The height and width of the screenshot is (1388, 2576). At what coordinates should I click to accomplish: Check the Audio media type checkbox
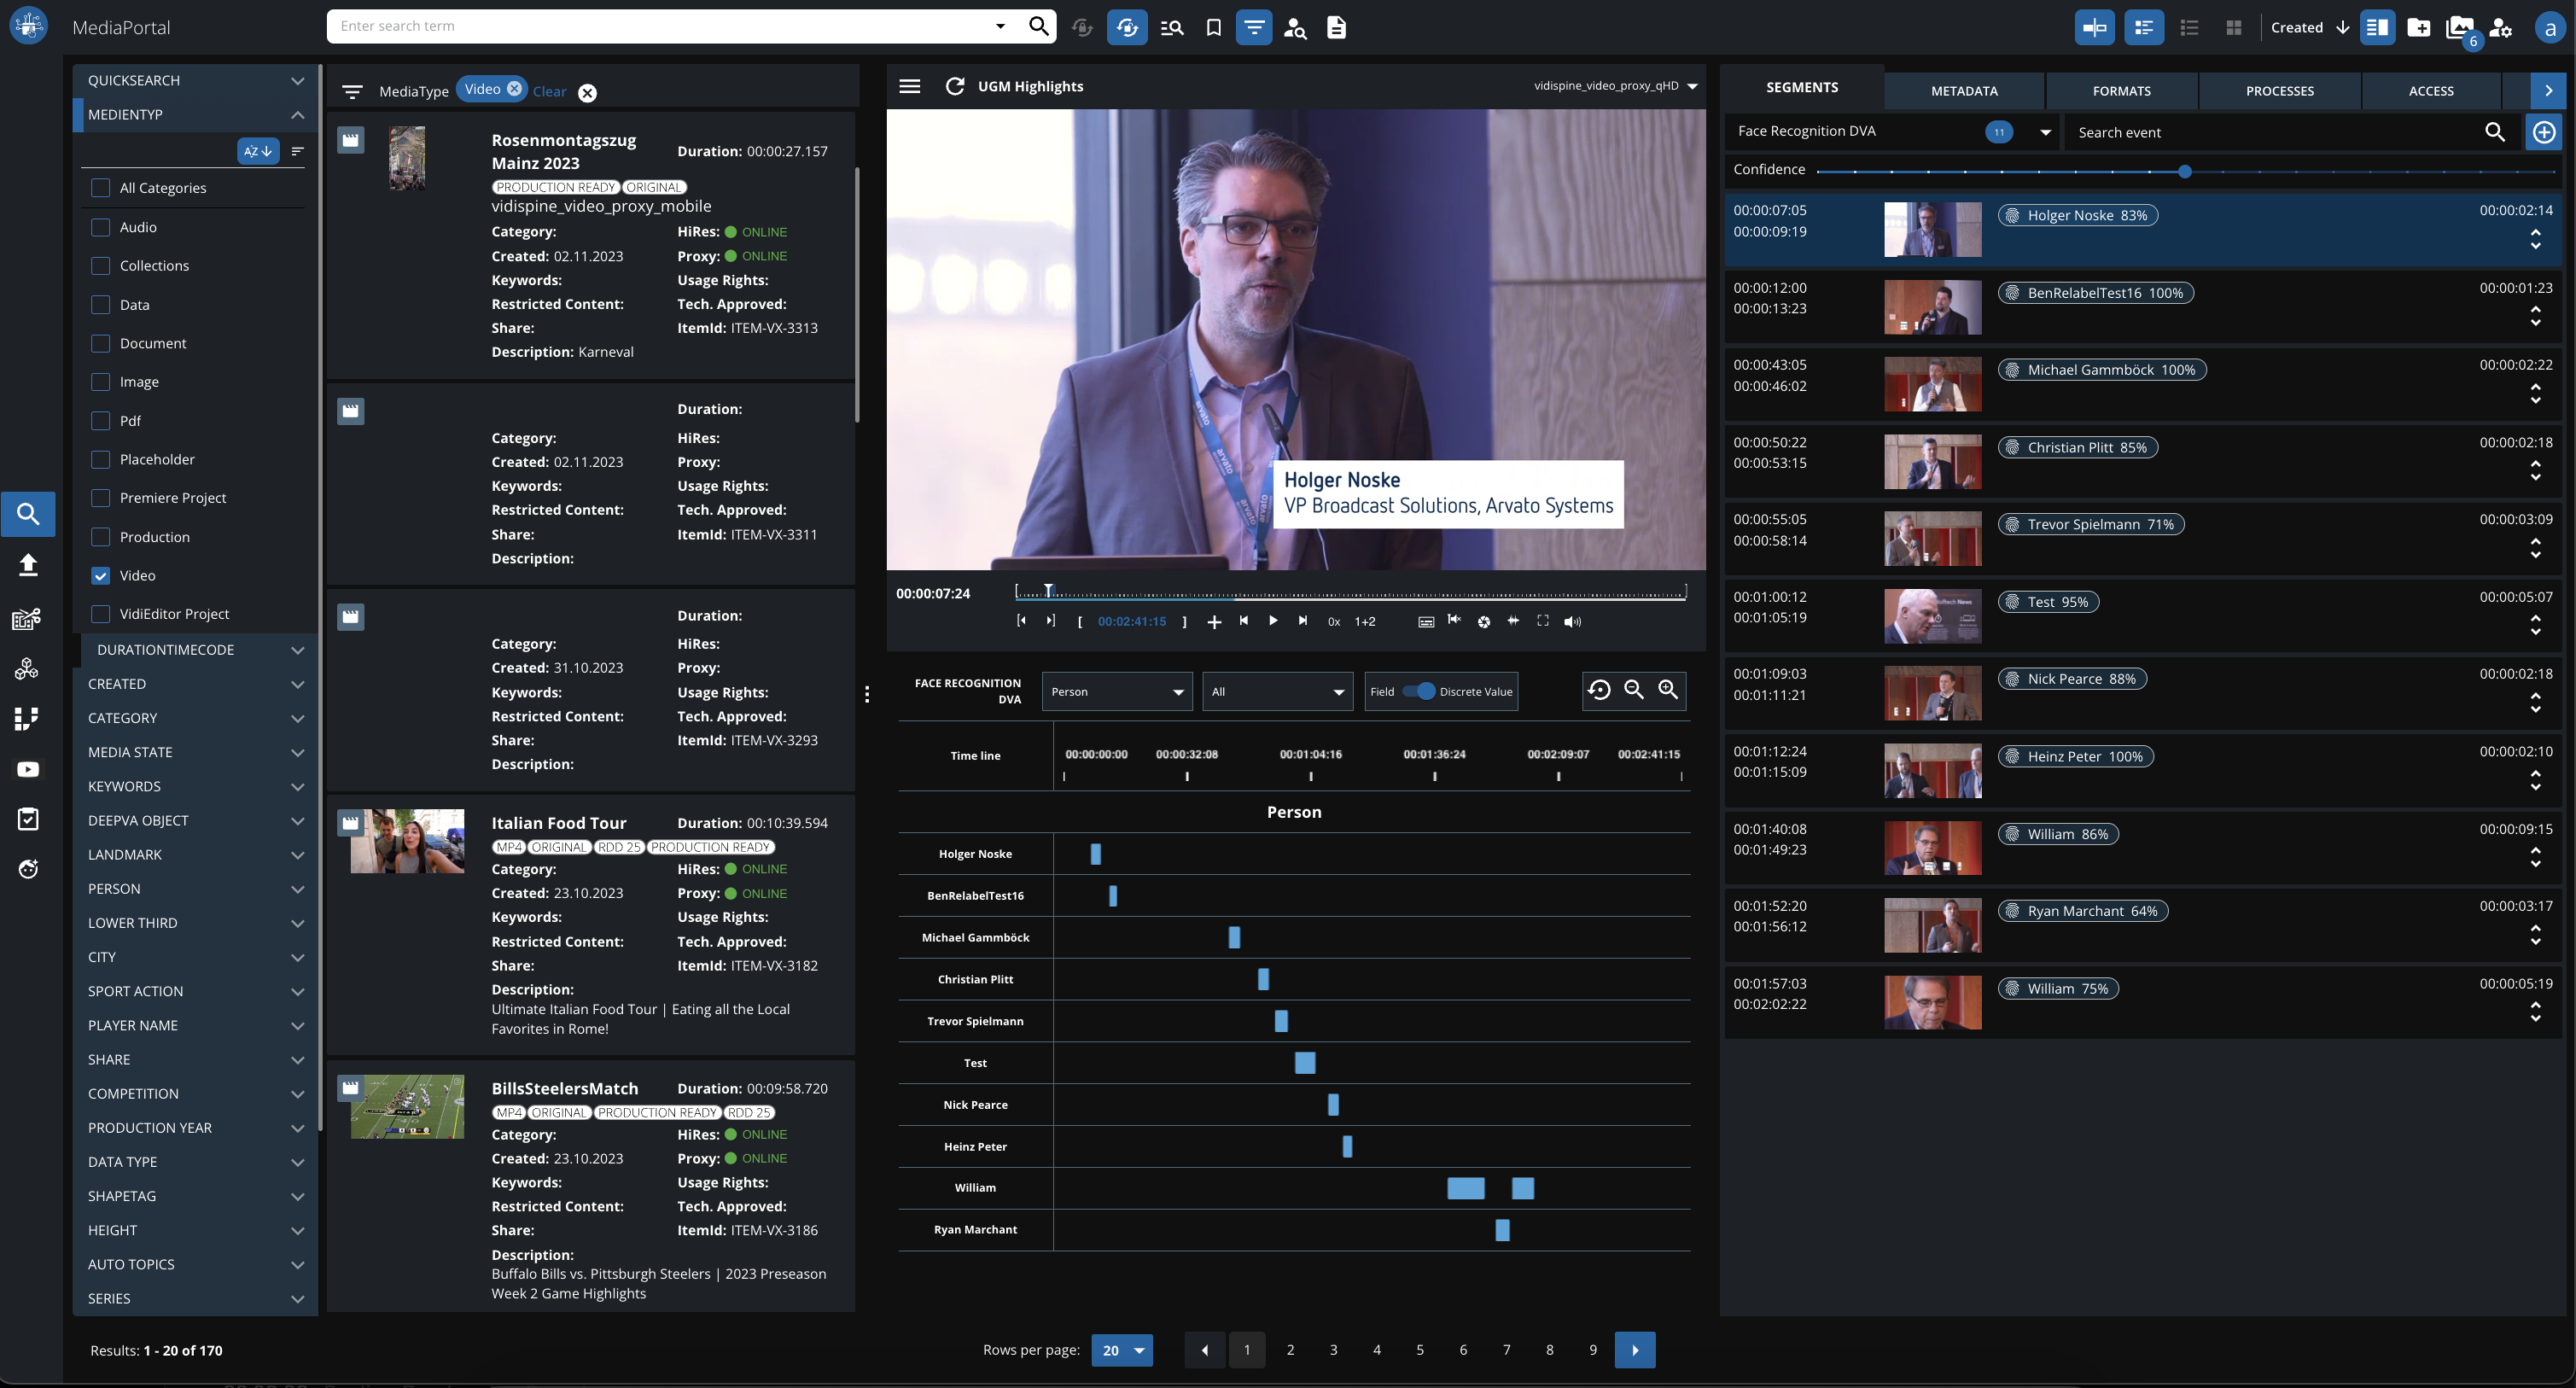[x=101, y=227]
